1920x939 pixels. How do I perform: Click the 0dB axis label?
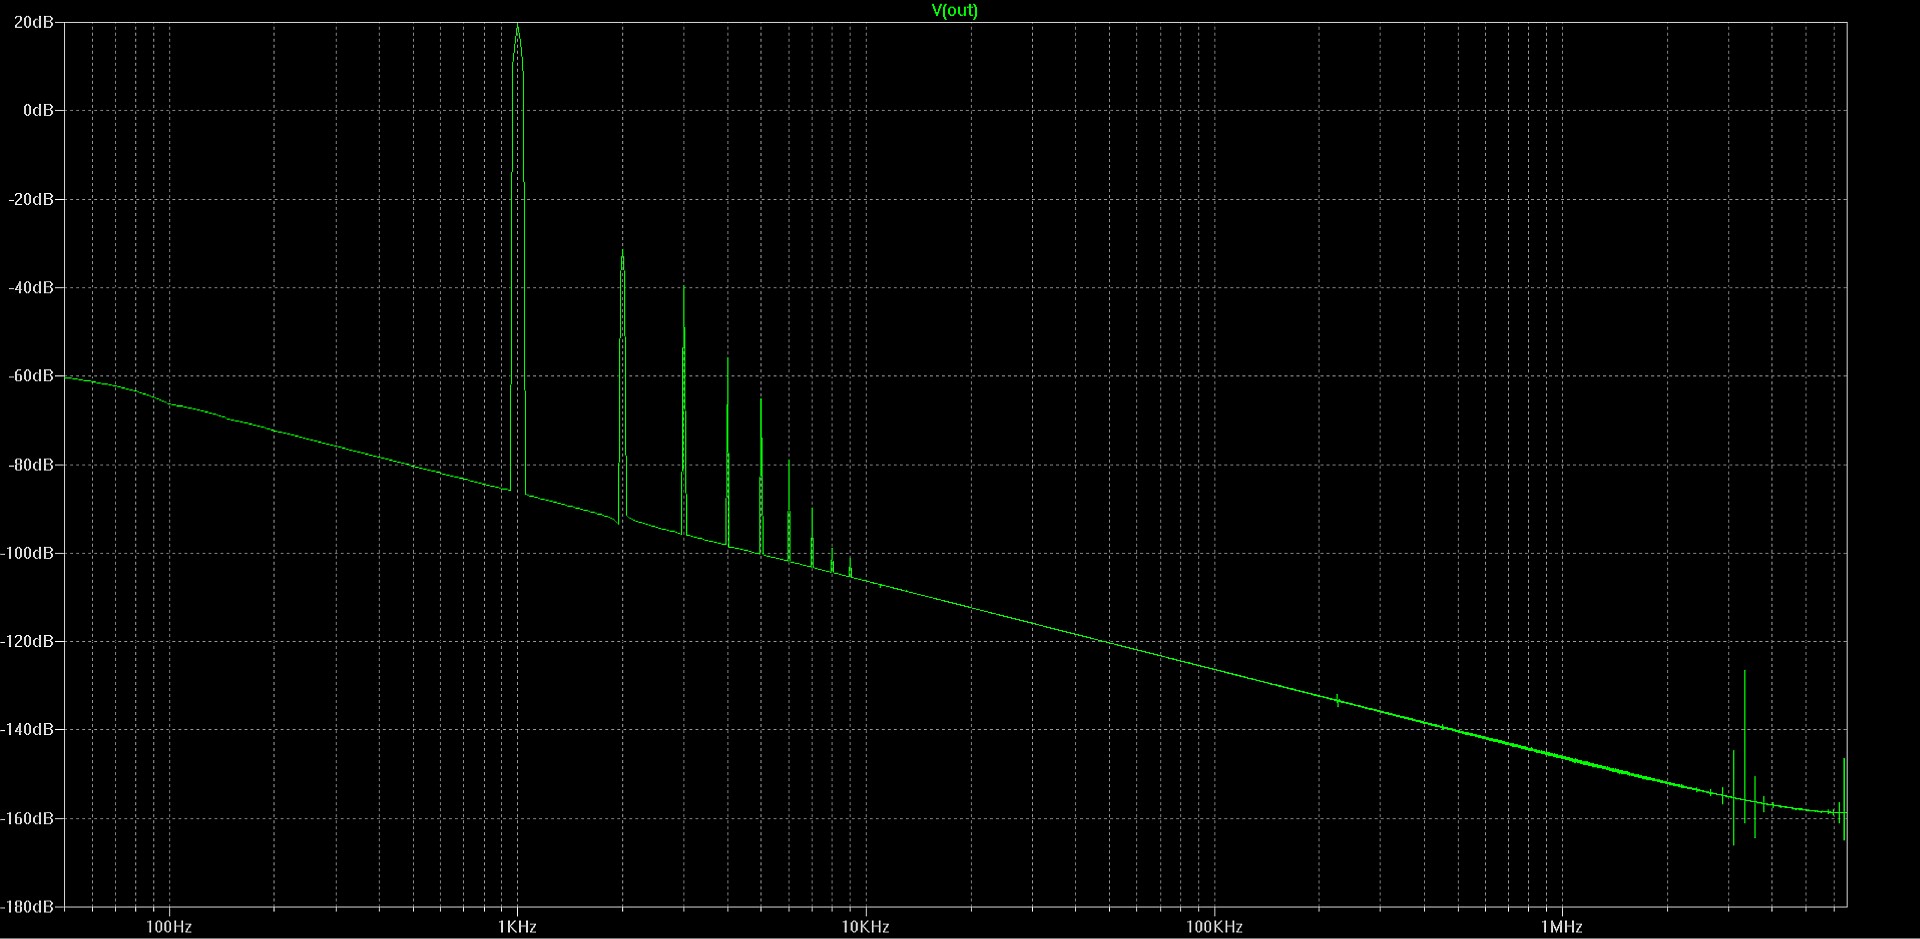tap(38, 110)
